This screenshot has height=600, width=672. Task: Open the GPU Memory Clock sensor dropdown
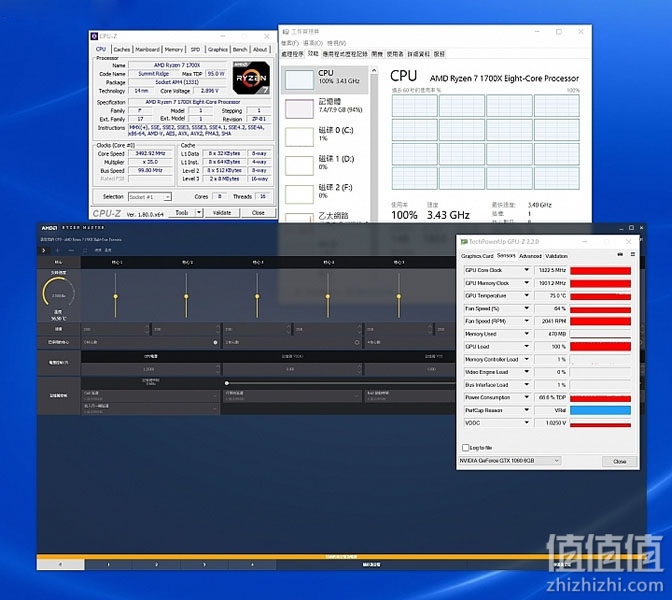[x=527, y=283]
